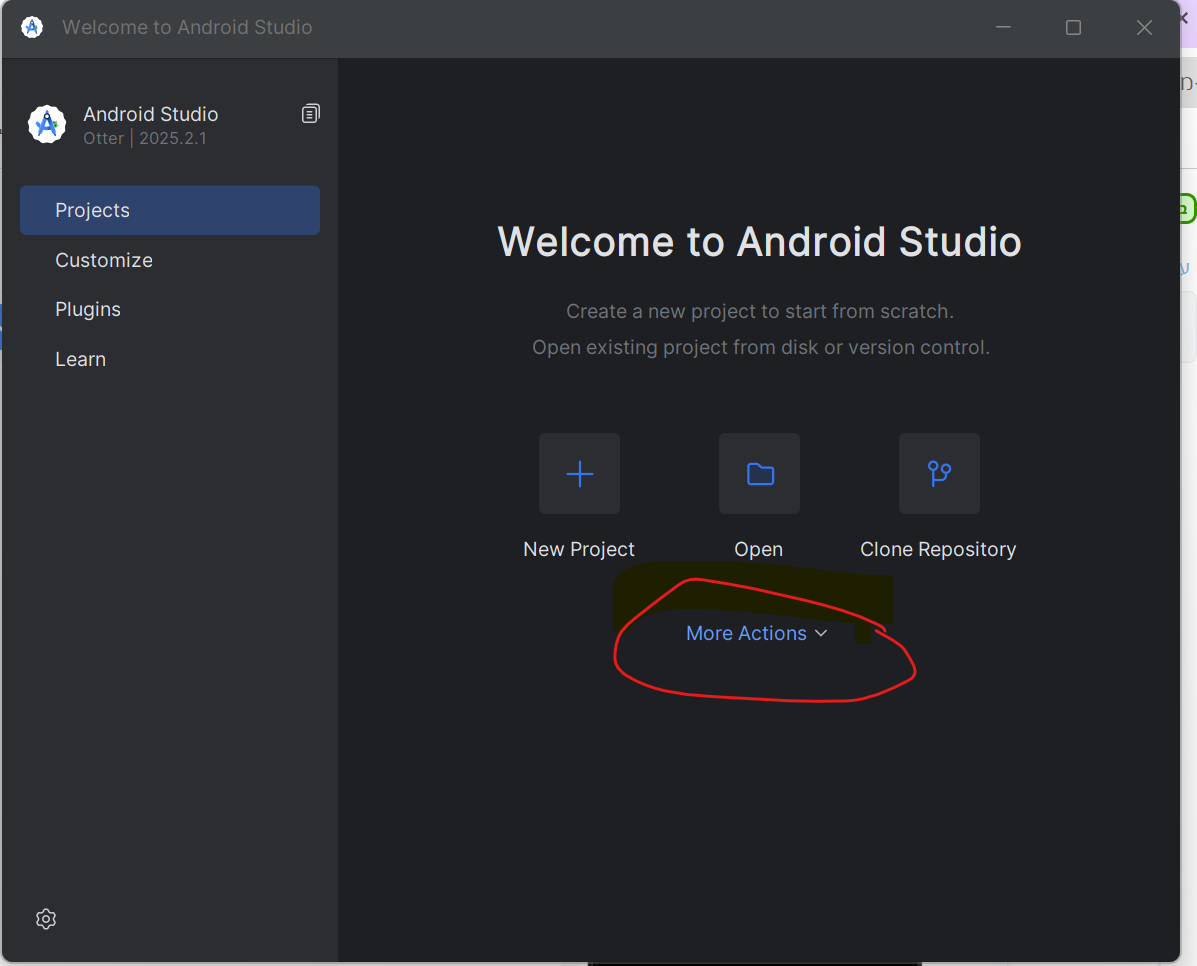The height and width of the screenshot is (966, 1197).
Task: Click the Clone Repository text label
Action: 938,549
